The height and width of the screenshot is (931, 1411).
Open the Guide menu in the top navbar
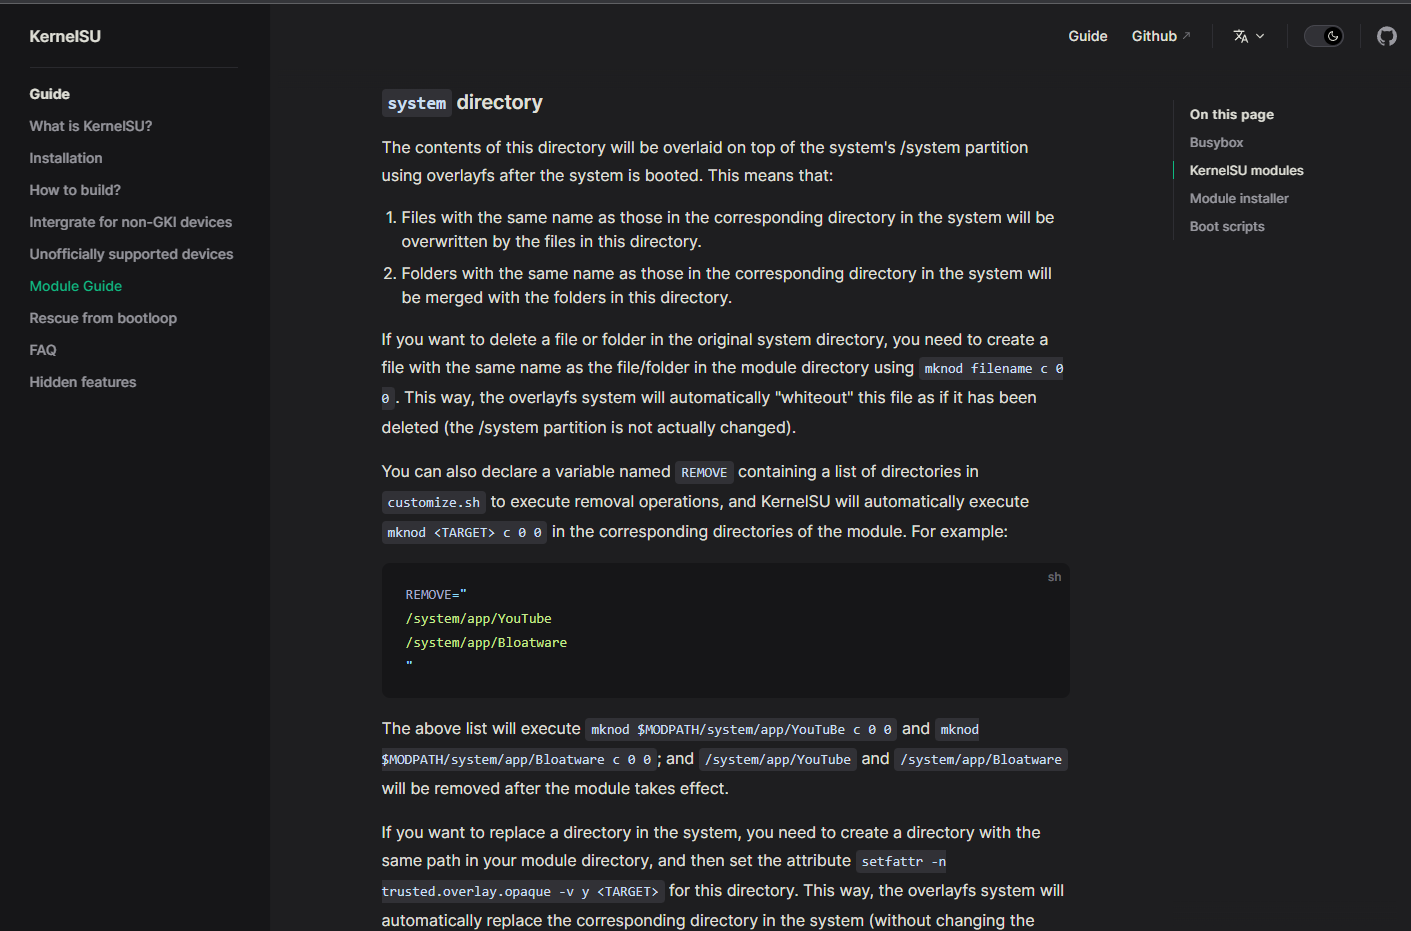click(1088, 36)
